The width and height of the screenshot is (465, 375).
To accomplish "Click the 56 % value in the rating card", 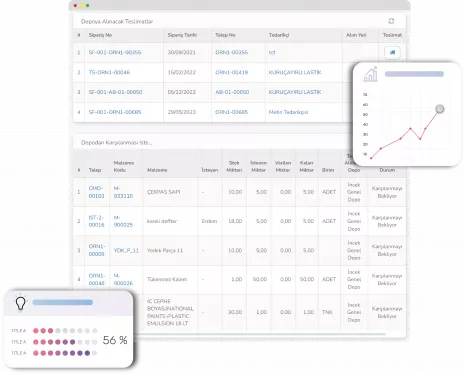I will (x=115, y=340).
